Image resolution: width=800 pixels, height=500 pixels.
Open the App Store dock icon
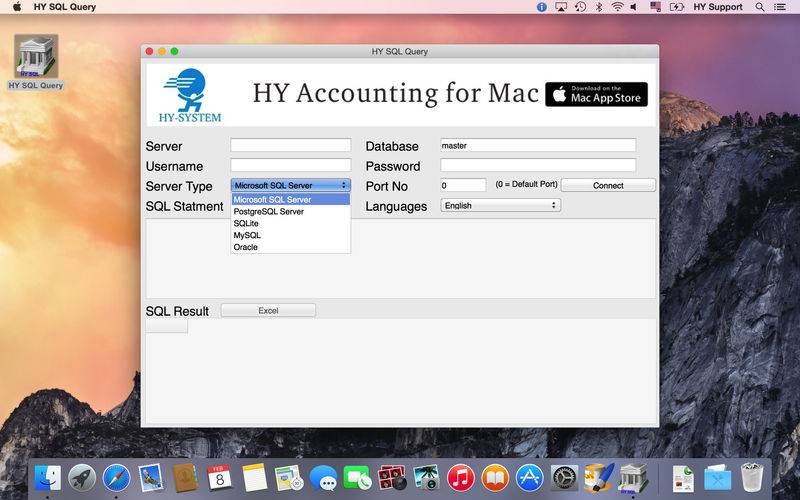tap(530, 478)
